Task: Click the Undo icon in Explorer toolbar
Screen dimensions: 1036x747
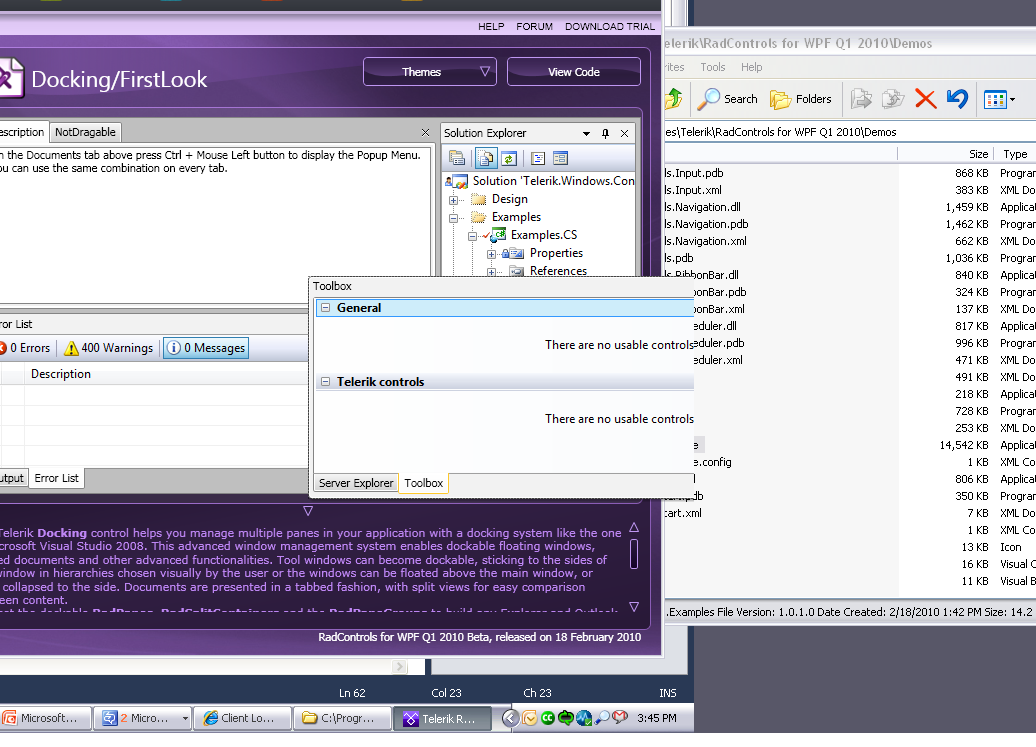Action: [x=957, y=99]
